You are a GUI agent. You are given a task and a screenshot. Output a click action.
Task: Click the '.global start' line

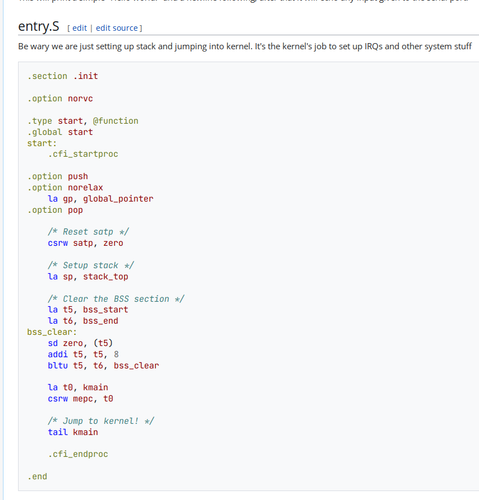60,132
